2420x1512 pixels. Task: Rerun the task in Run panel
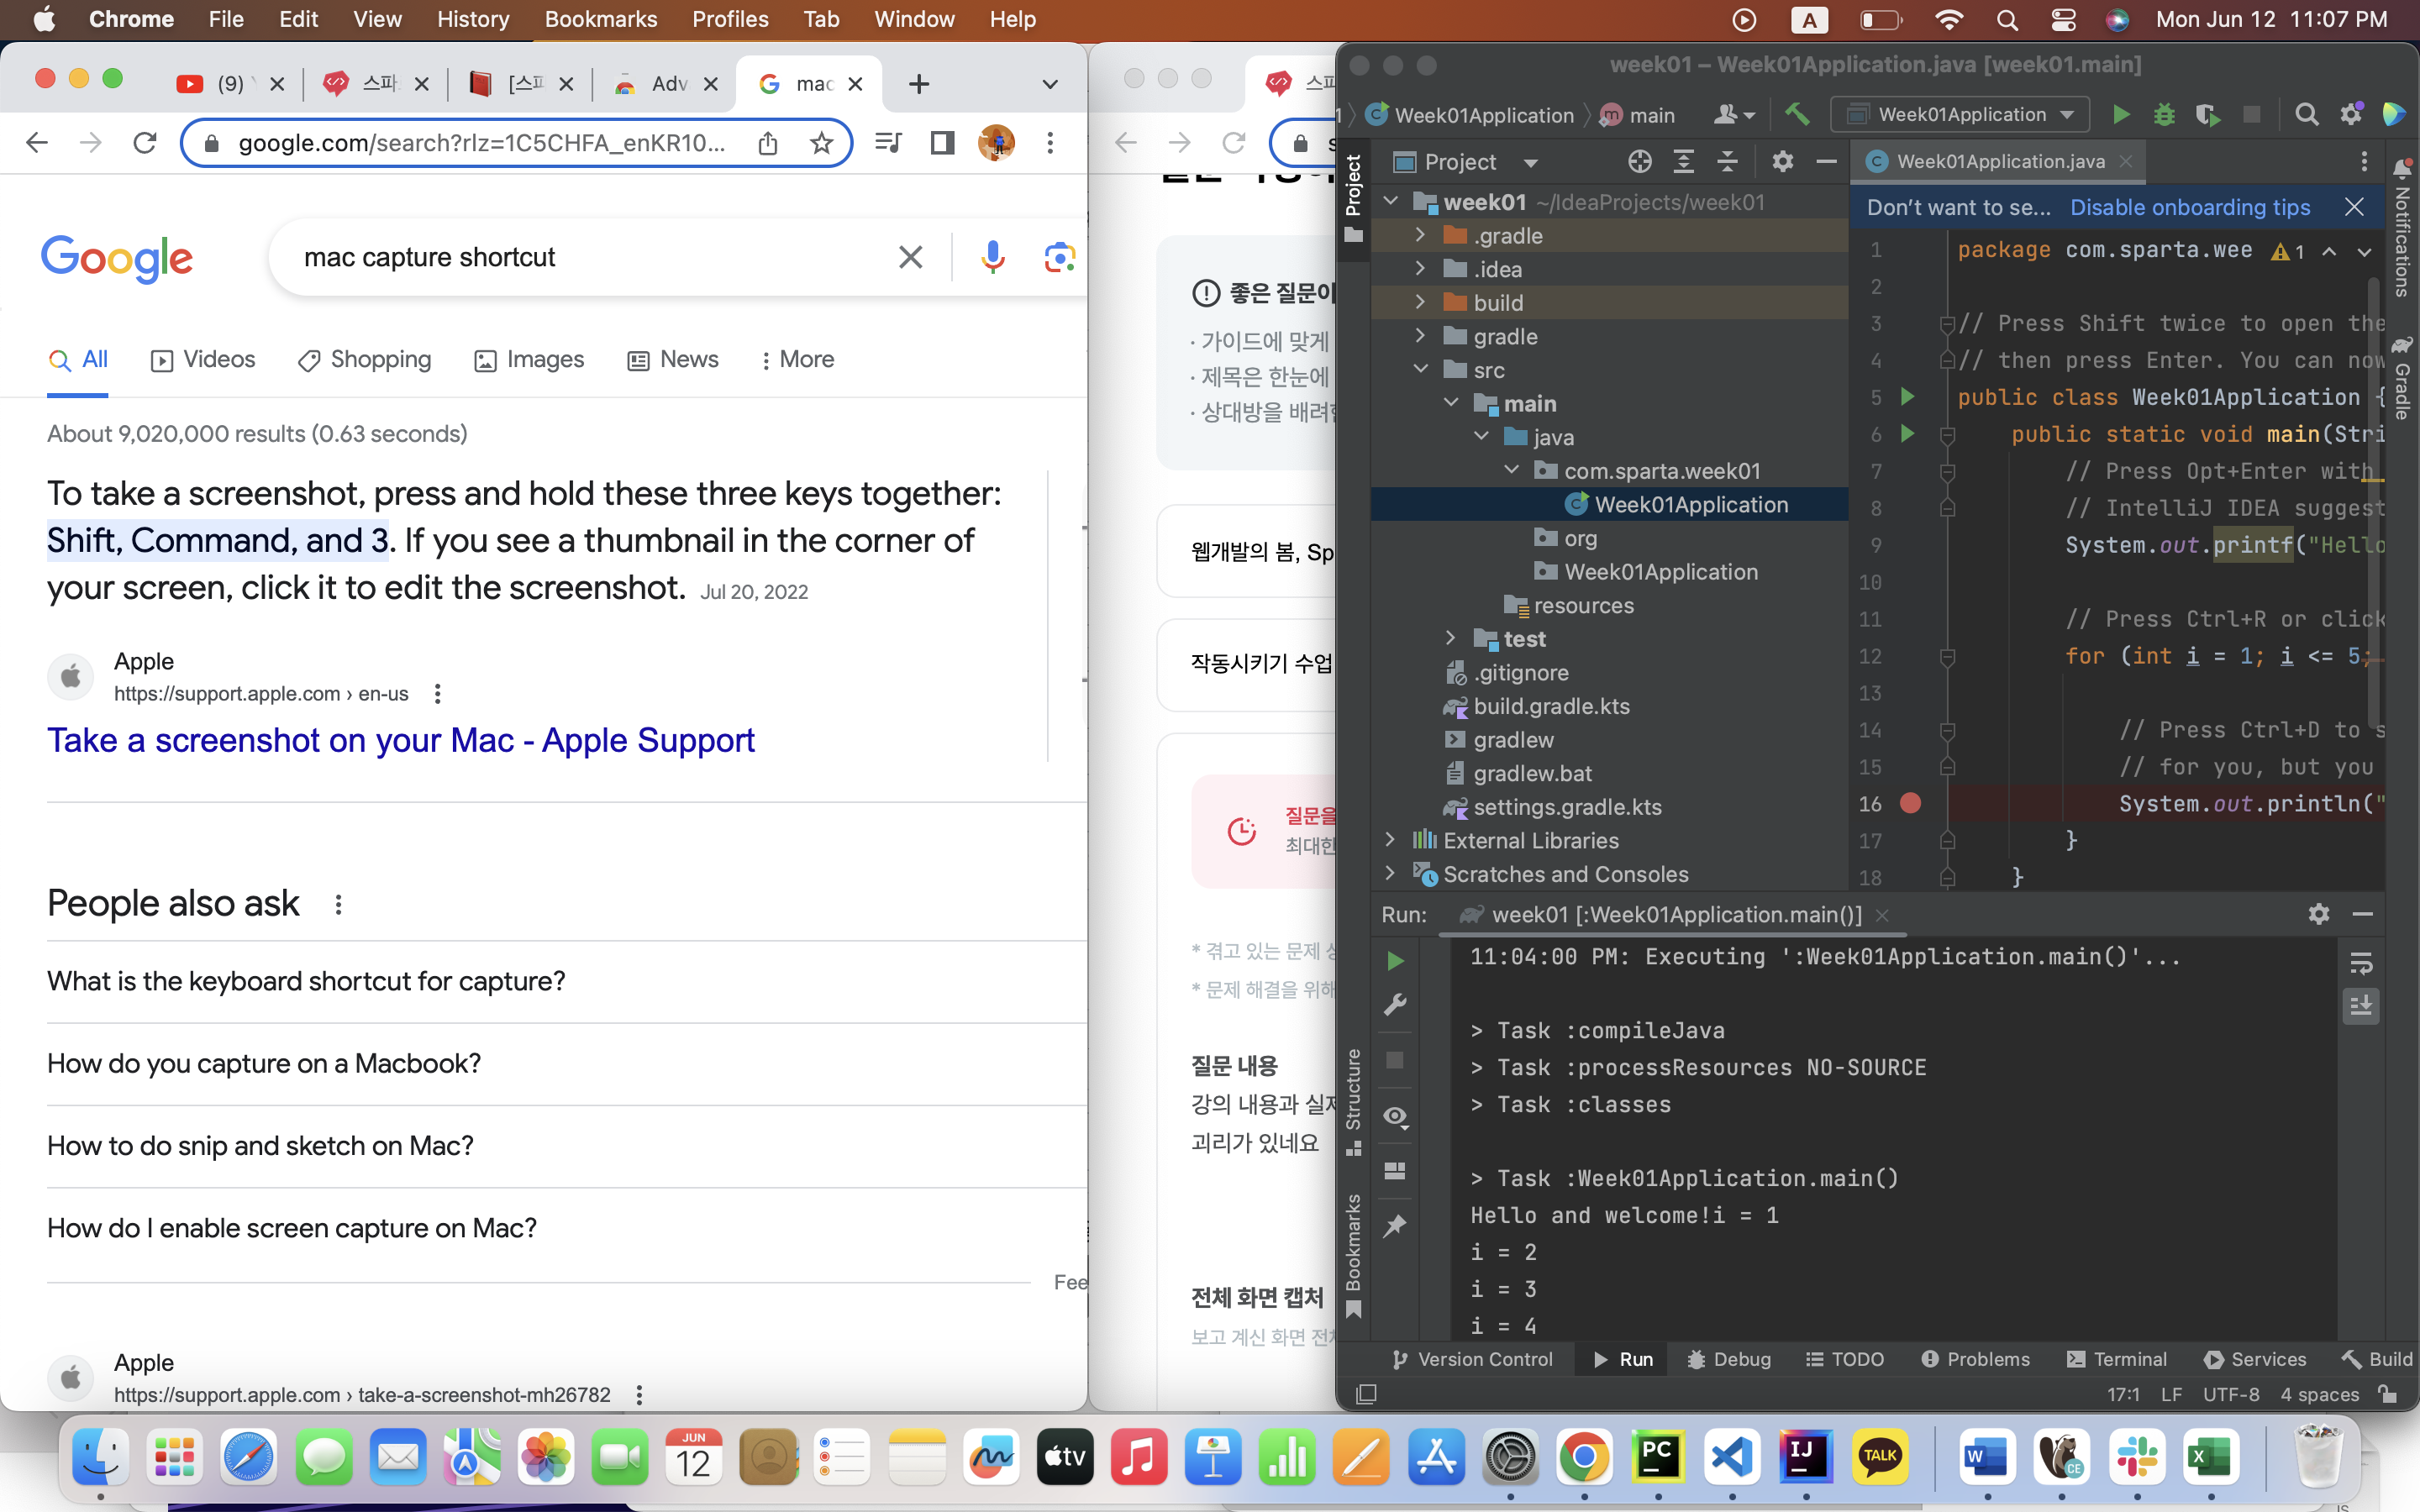pos(1395,961)
